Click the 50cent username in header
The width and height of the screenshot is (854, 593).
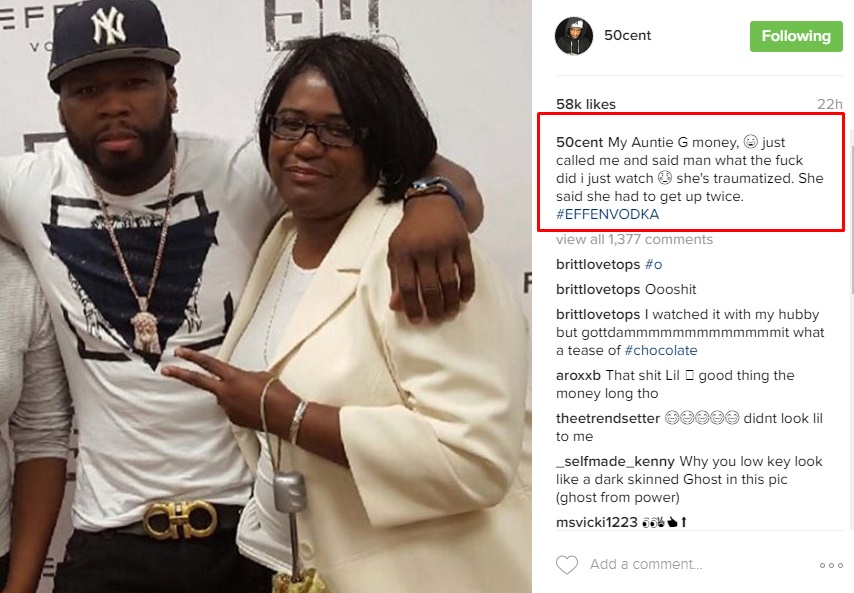point(627,35)
